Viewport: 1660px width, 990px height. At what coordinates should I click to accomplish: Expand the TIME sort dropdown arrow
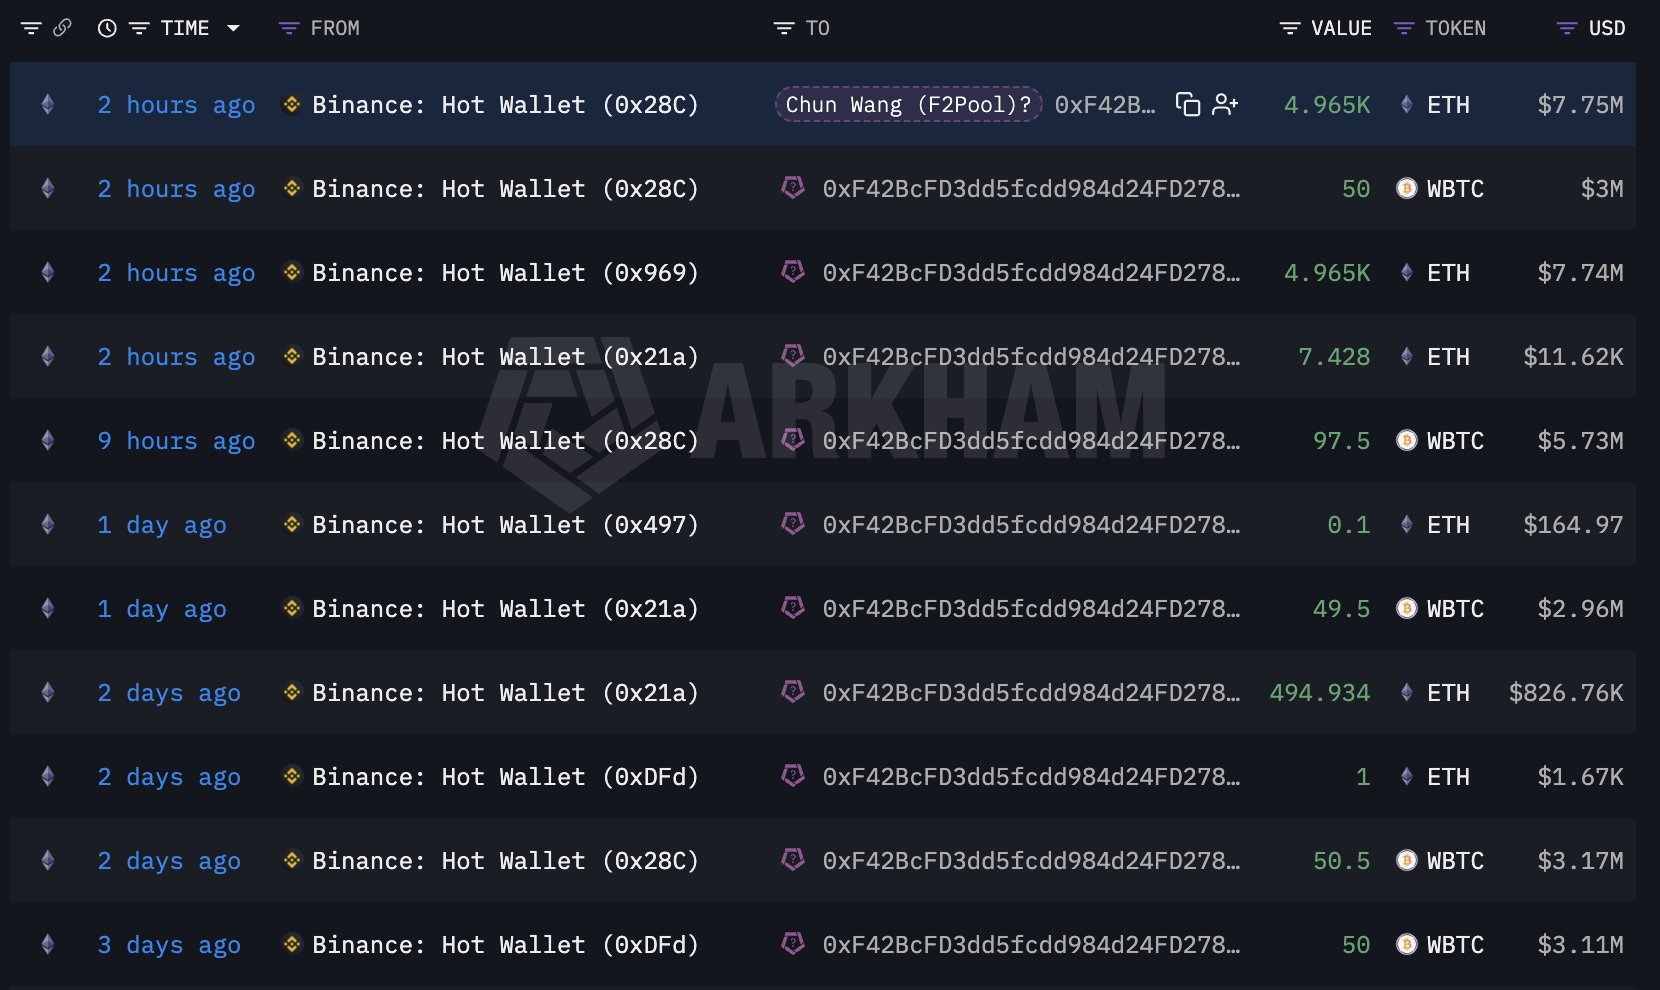tap(233, 28)
